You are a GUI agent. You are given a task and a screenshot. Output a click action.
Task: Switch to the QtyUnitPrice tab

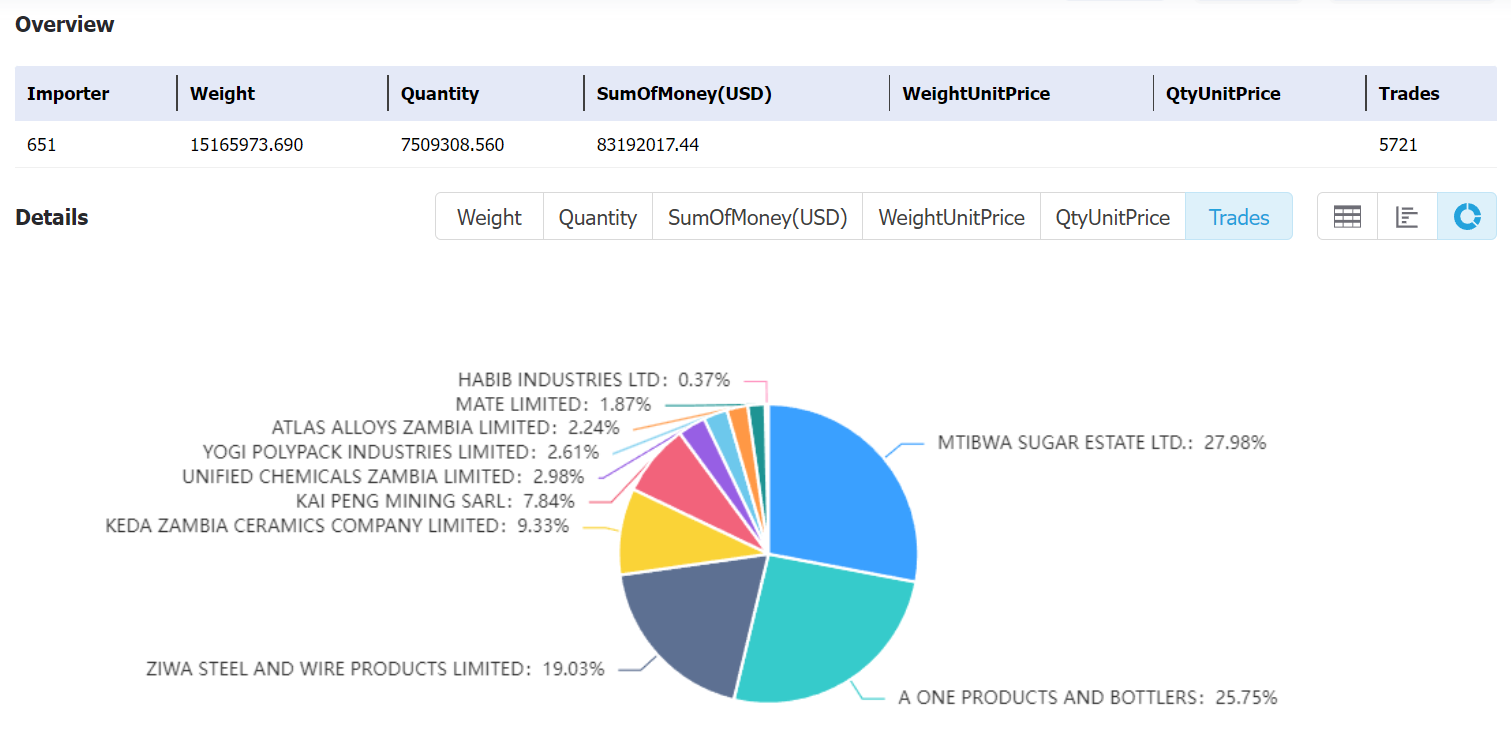coord(1113,217)
